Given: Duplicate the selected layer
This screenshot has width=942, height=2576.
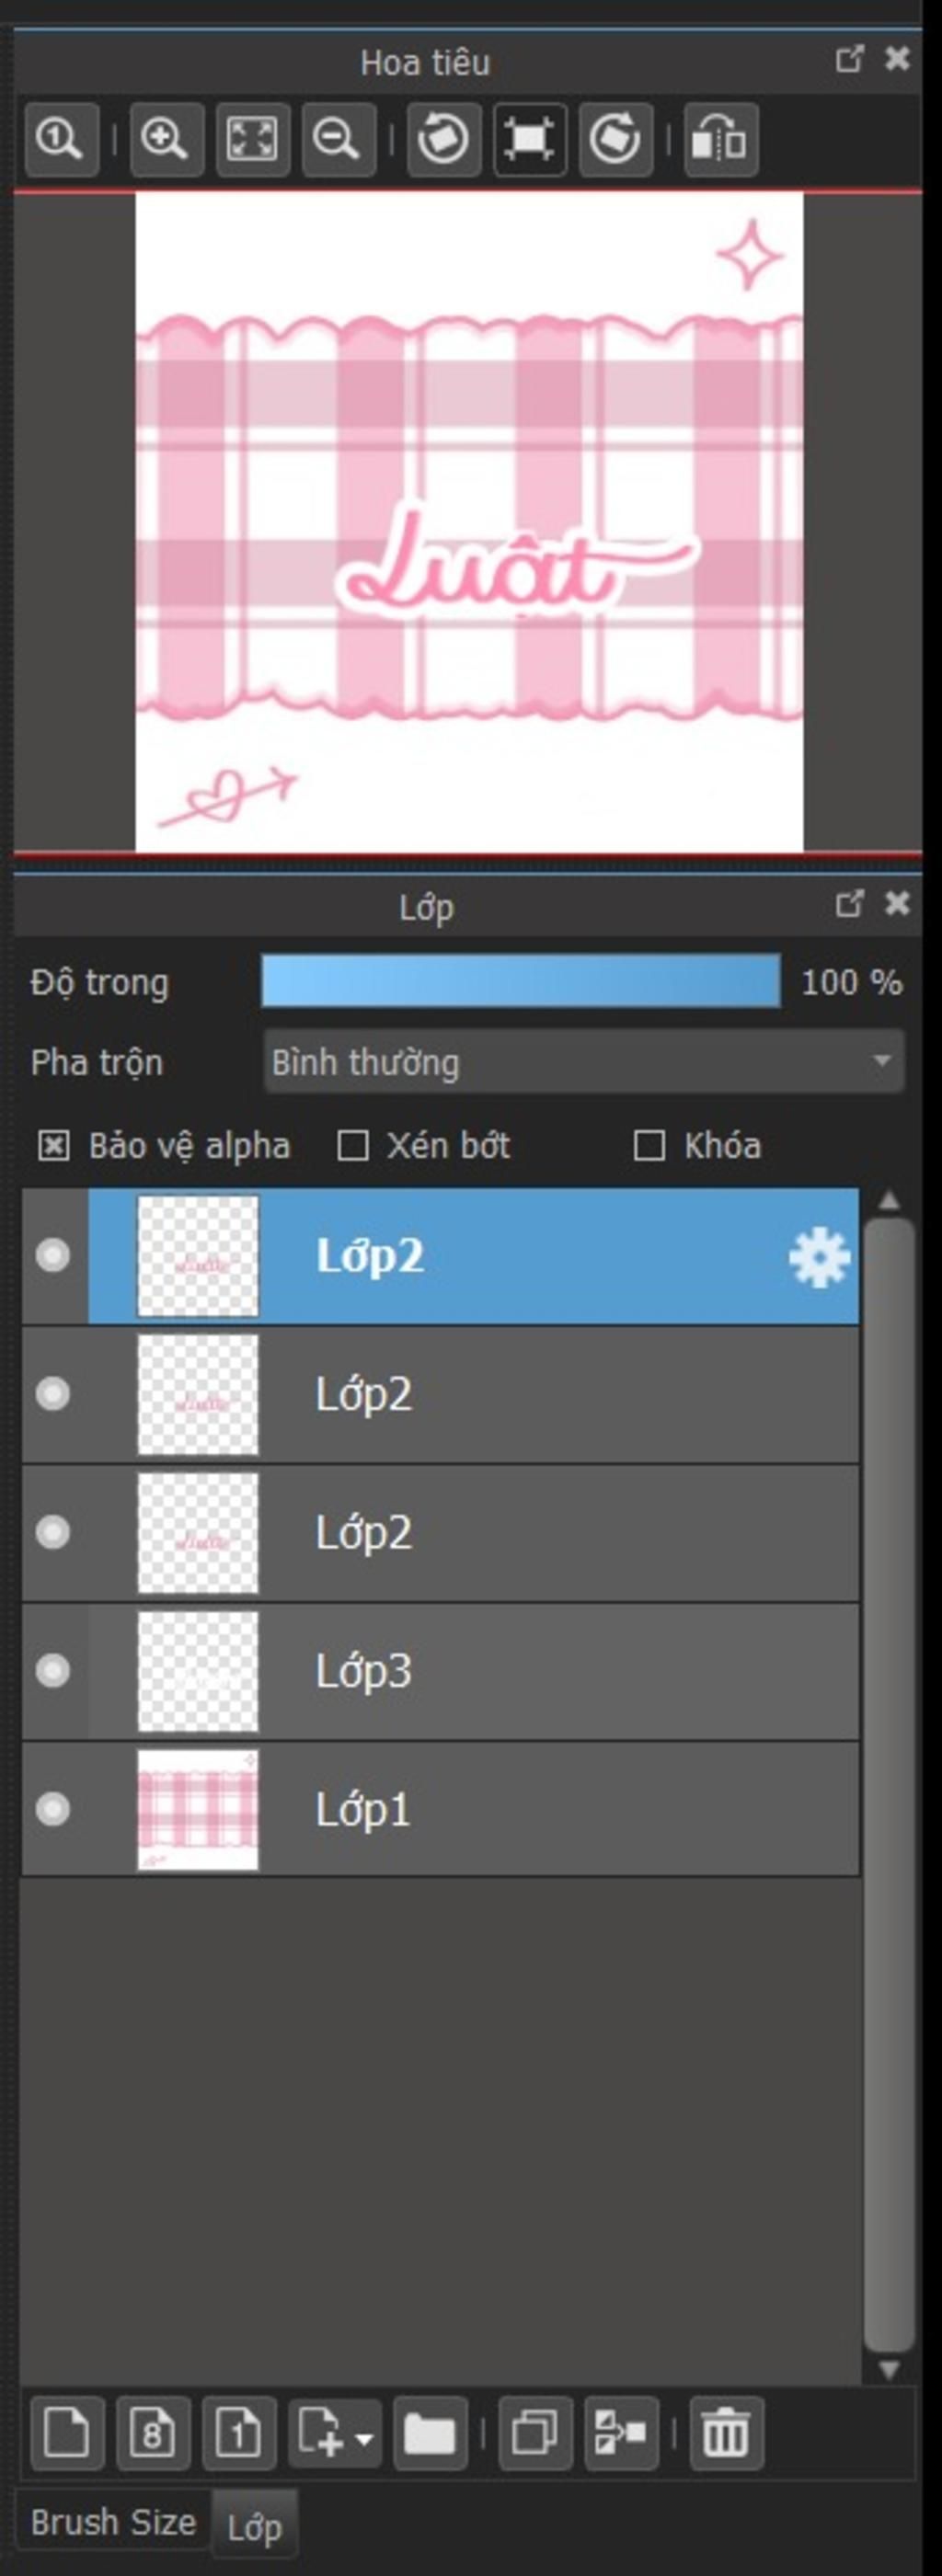Looking at the screenshot, I should click(x=535, y=2433).
